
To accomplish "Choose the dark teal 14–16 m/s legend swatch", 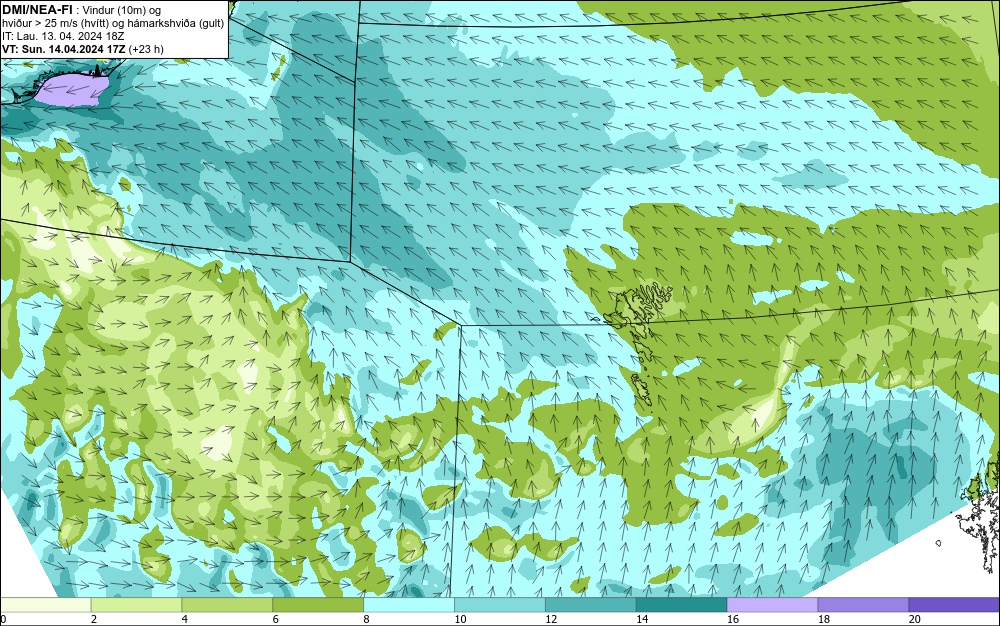I will click(682, 605).
